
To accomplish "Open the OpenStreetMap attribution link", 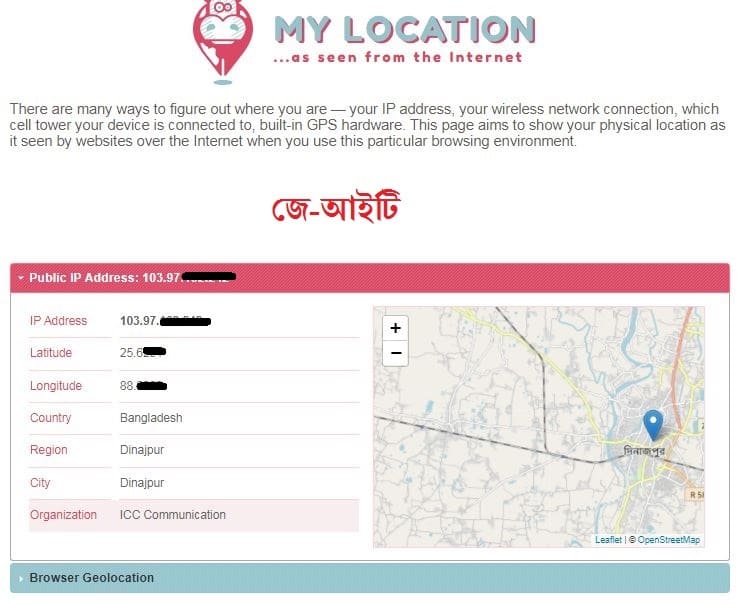I will point(668,540).
